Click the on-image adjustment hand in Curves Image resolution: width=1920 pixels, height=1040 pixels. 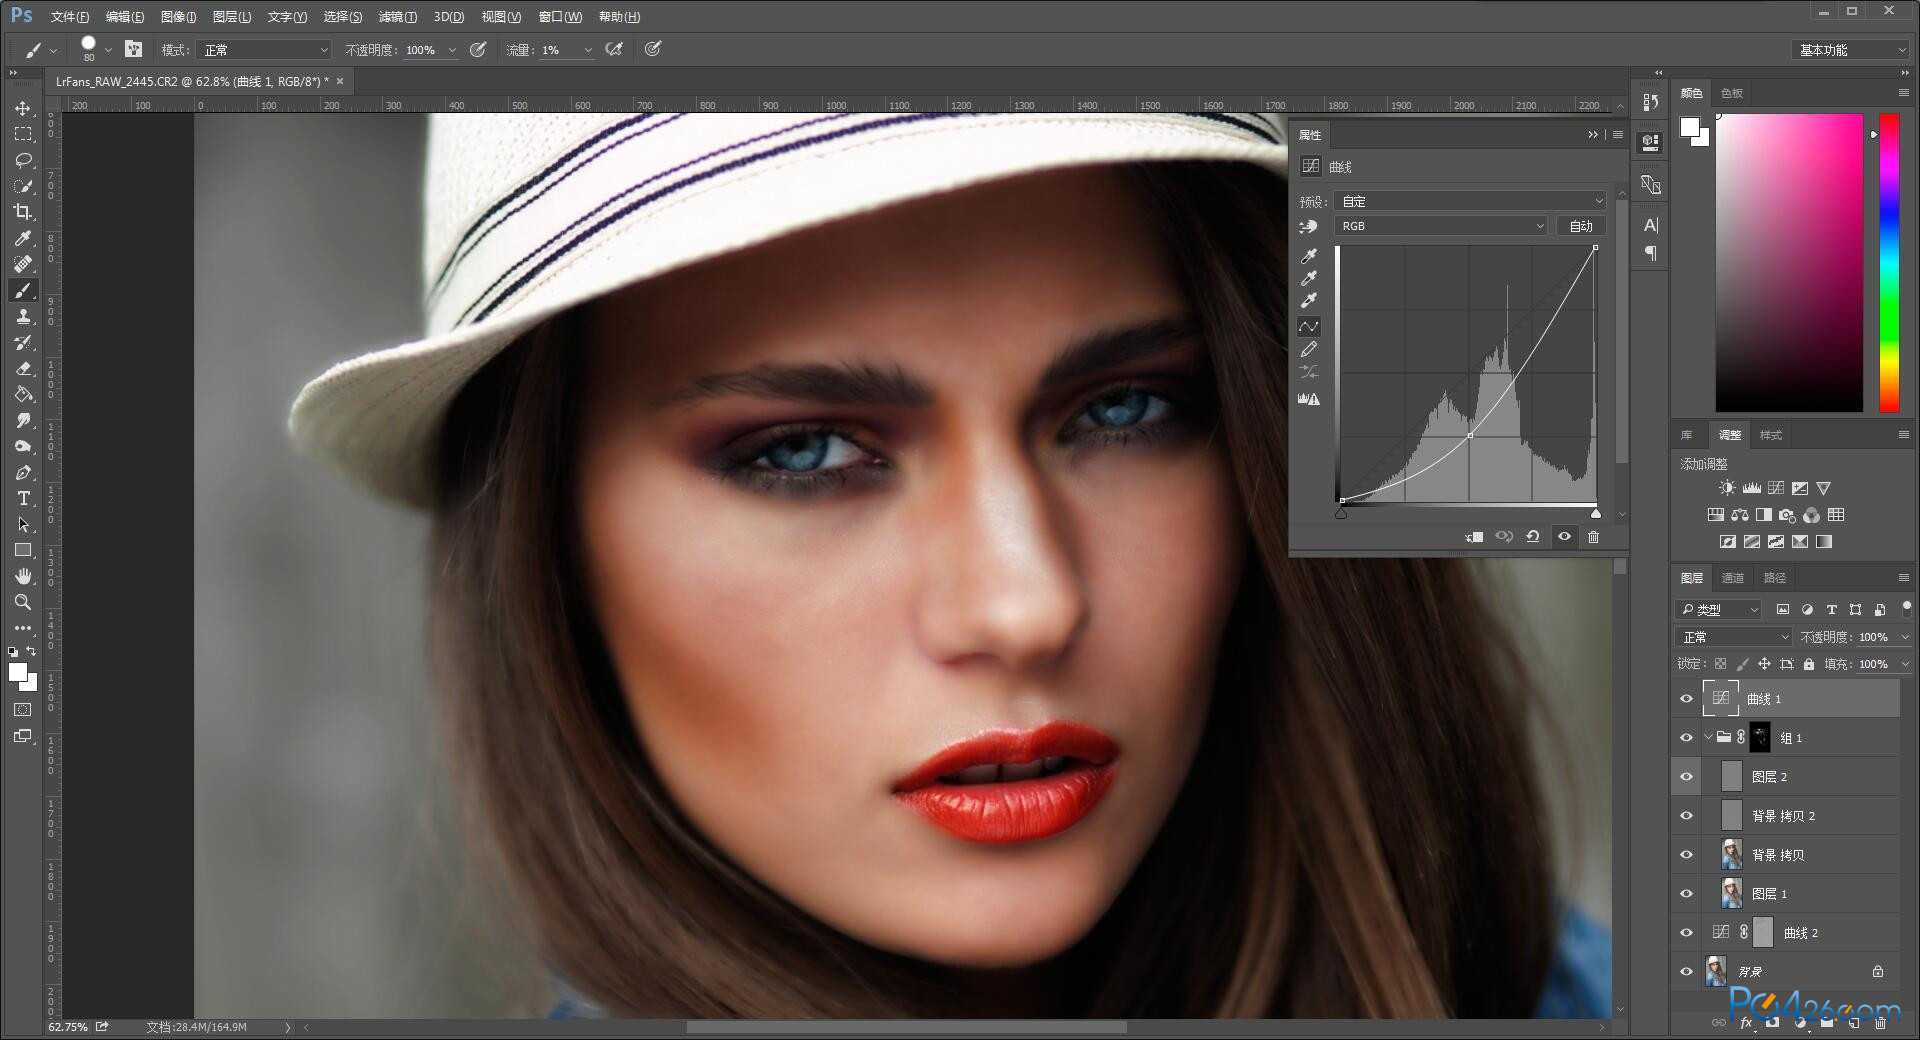[1308, 227]
